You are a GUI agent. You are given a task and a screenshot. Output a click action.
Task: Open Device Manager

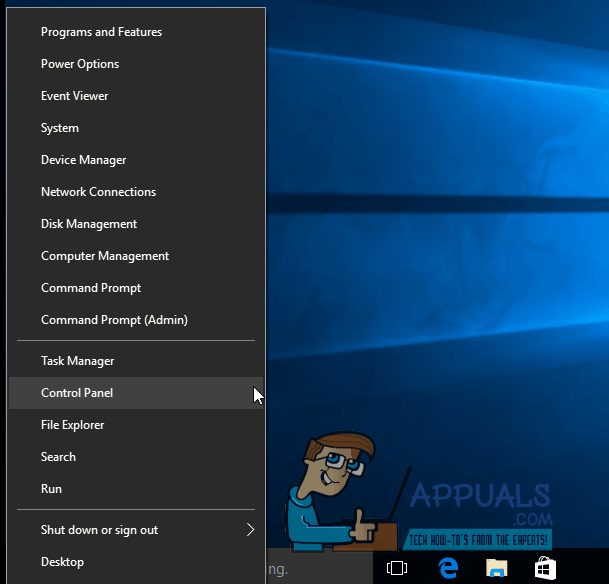click(x=136, y=160)
